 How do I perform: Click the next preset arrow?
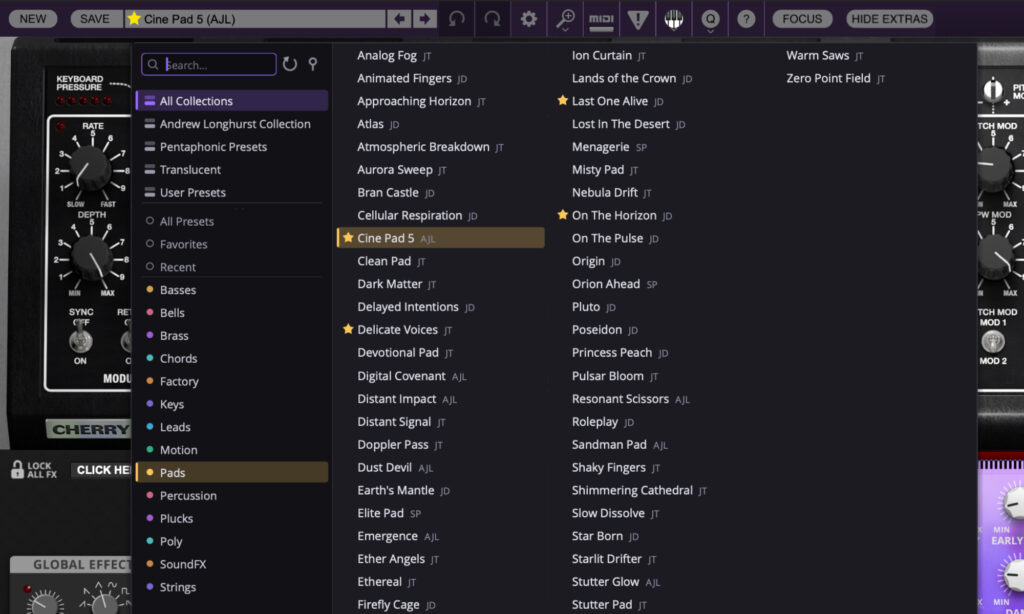click(x=424, y=19)
